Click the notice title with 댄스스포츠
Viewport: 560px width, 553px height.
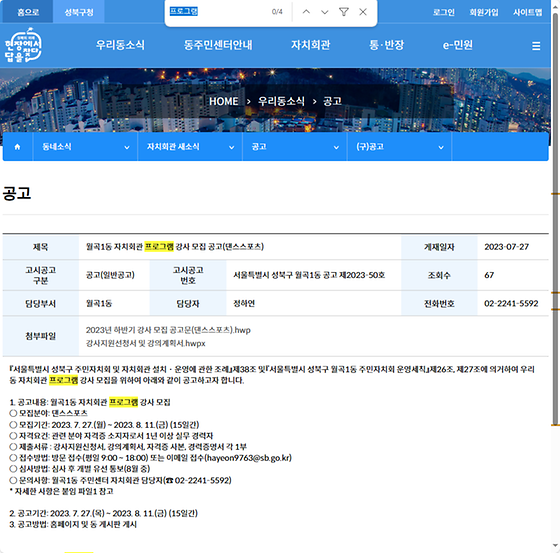[175, 247]
